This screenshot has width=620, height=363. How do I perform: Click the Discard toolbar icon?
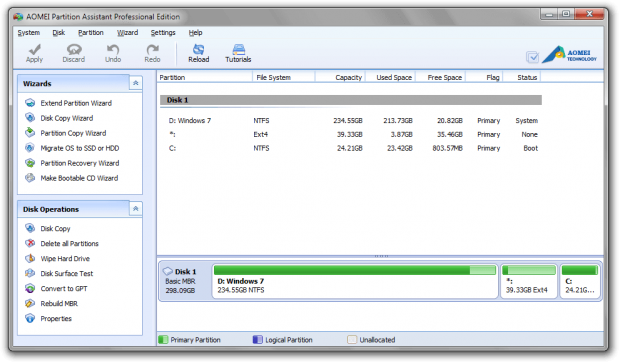[74, 49]
